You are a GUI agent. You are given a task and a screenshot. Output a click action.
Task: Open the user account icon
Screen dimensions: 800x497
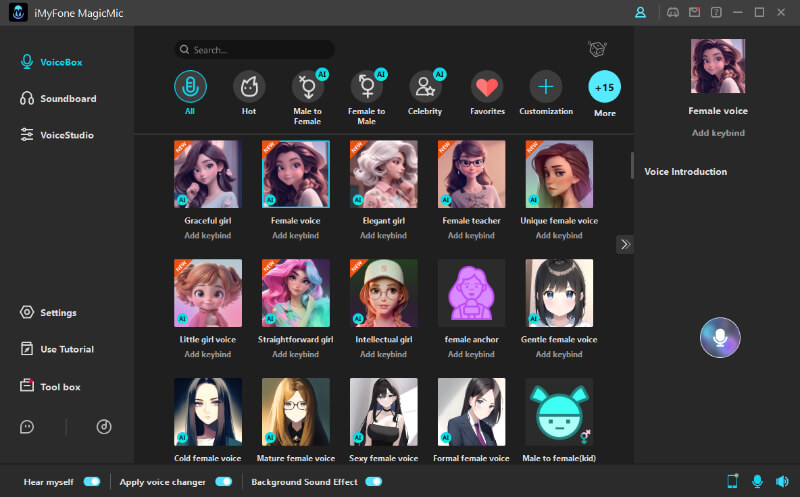[640, 12]
